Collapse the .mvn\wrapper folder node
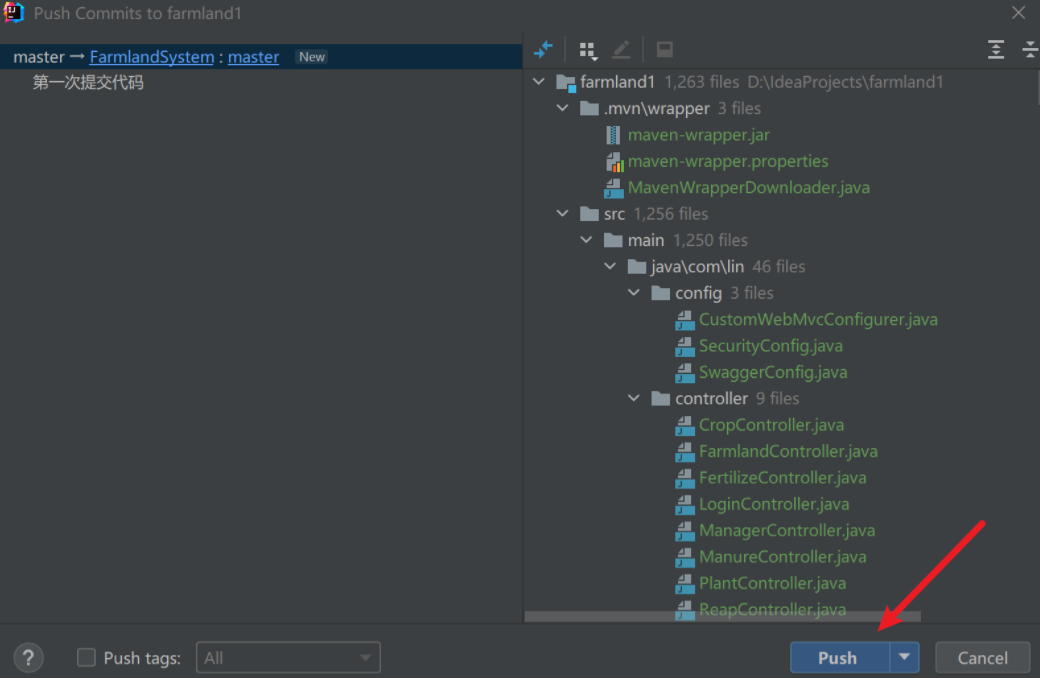Screen dimensions: 1040x678 (562, 107)
